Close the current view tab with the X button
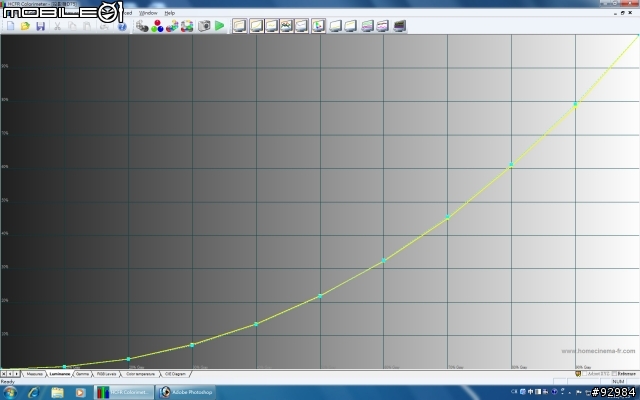Viewport: 640px width, 400px height. point(3,374)
